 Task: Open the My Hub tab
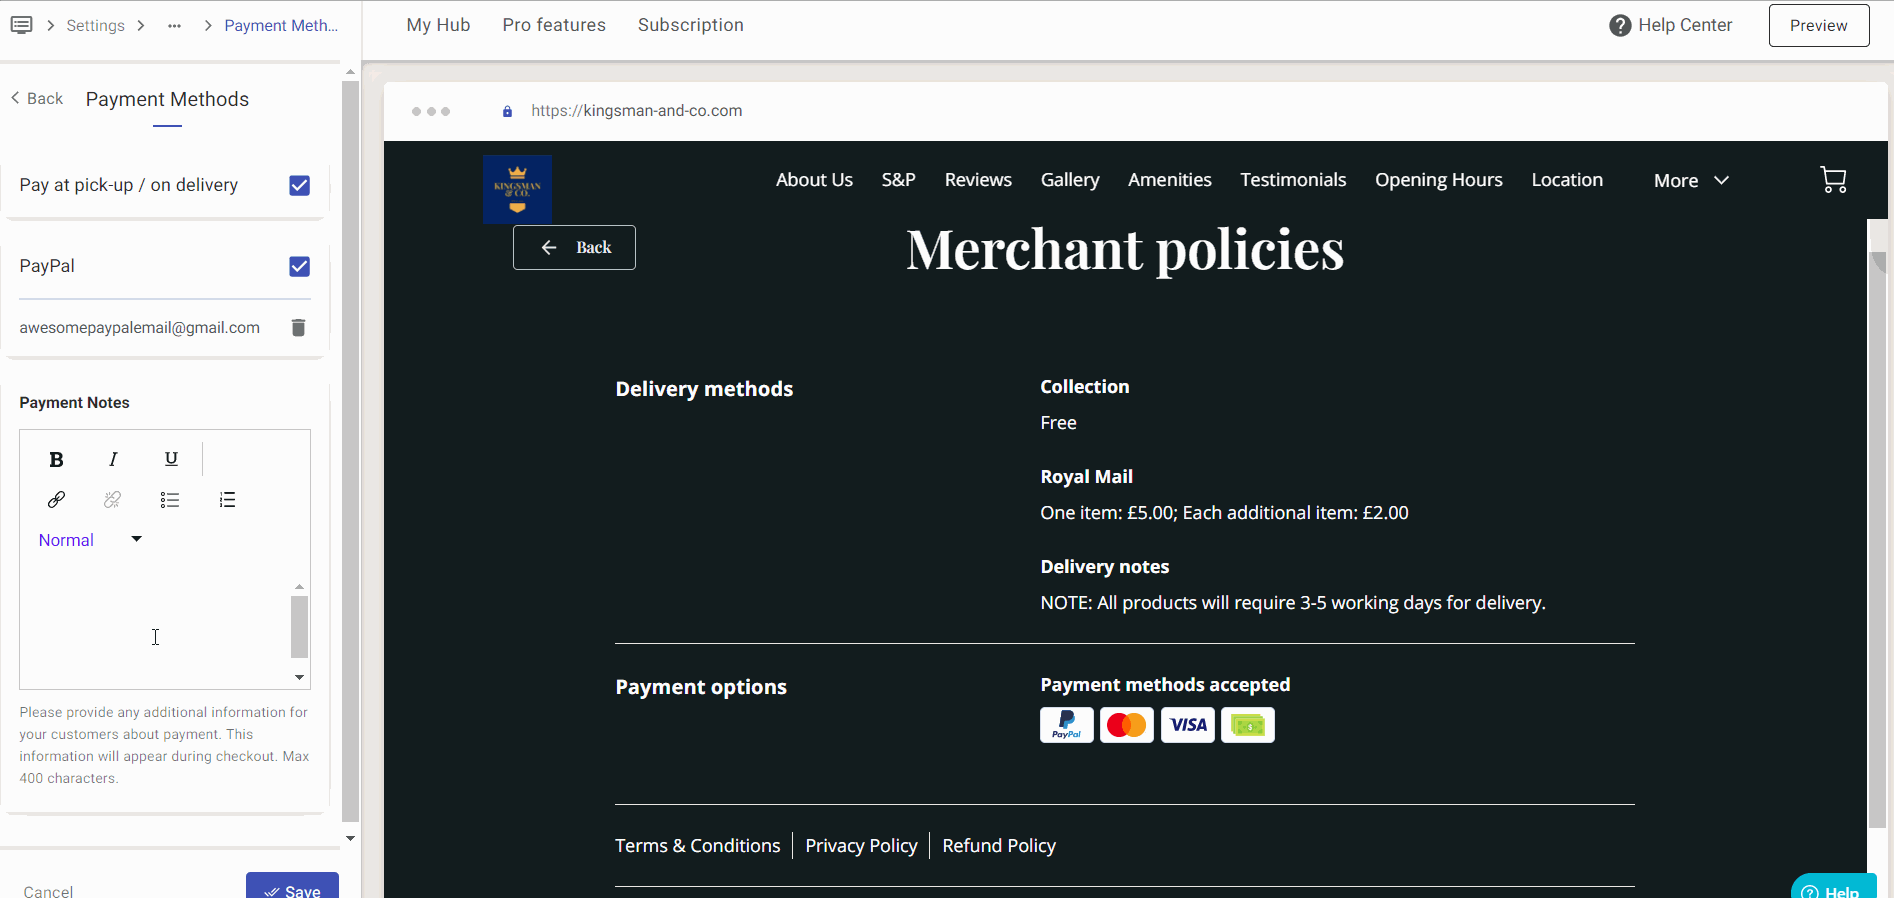pyautogui.click(x=438, y=25)
